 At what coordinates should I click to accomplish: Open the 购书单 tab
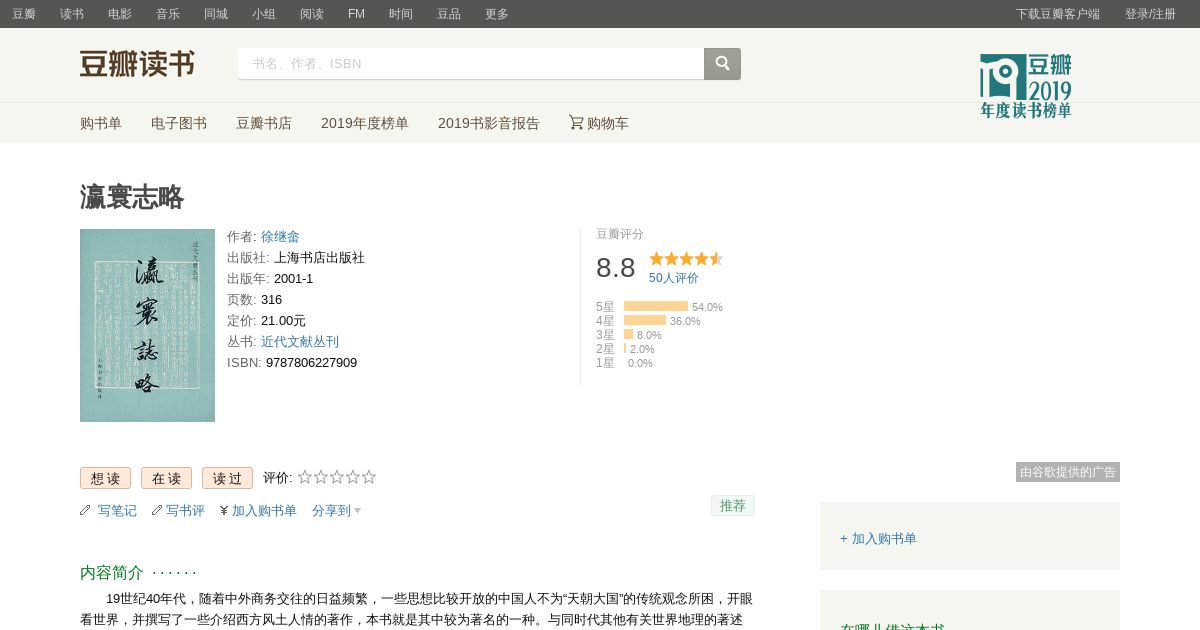[101, 123]
